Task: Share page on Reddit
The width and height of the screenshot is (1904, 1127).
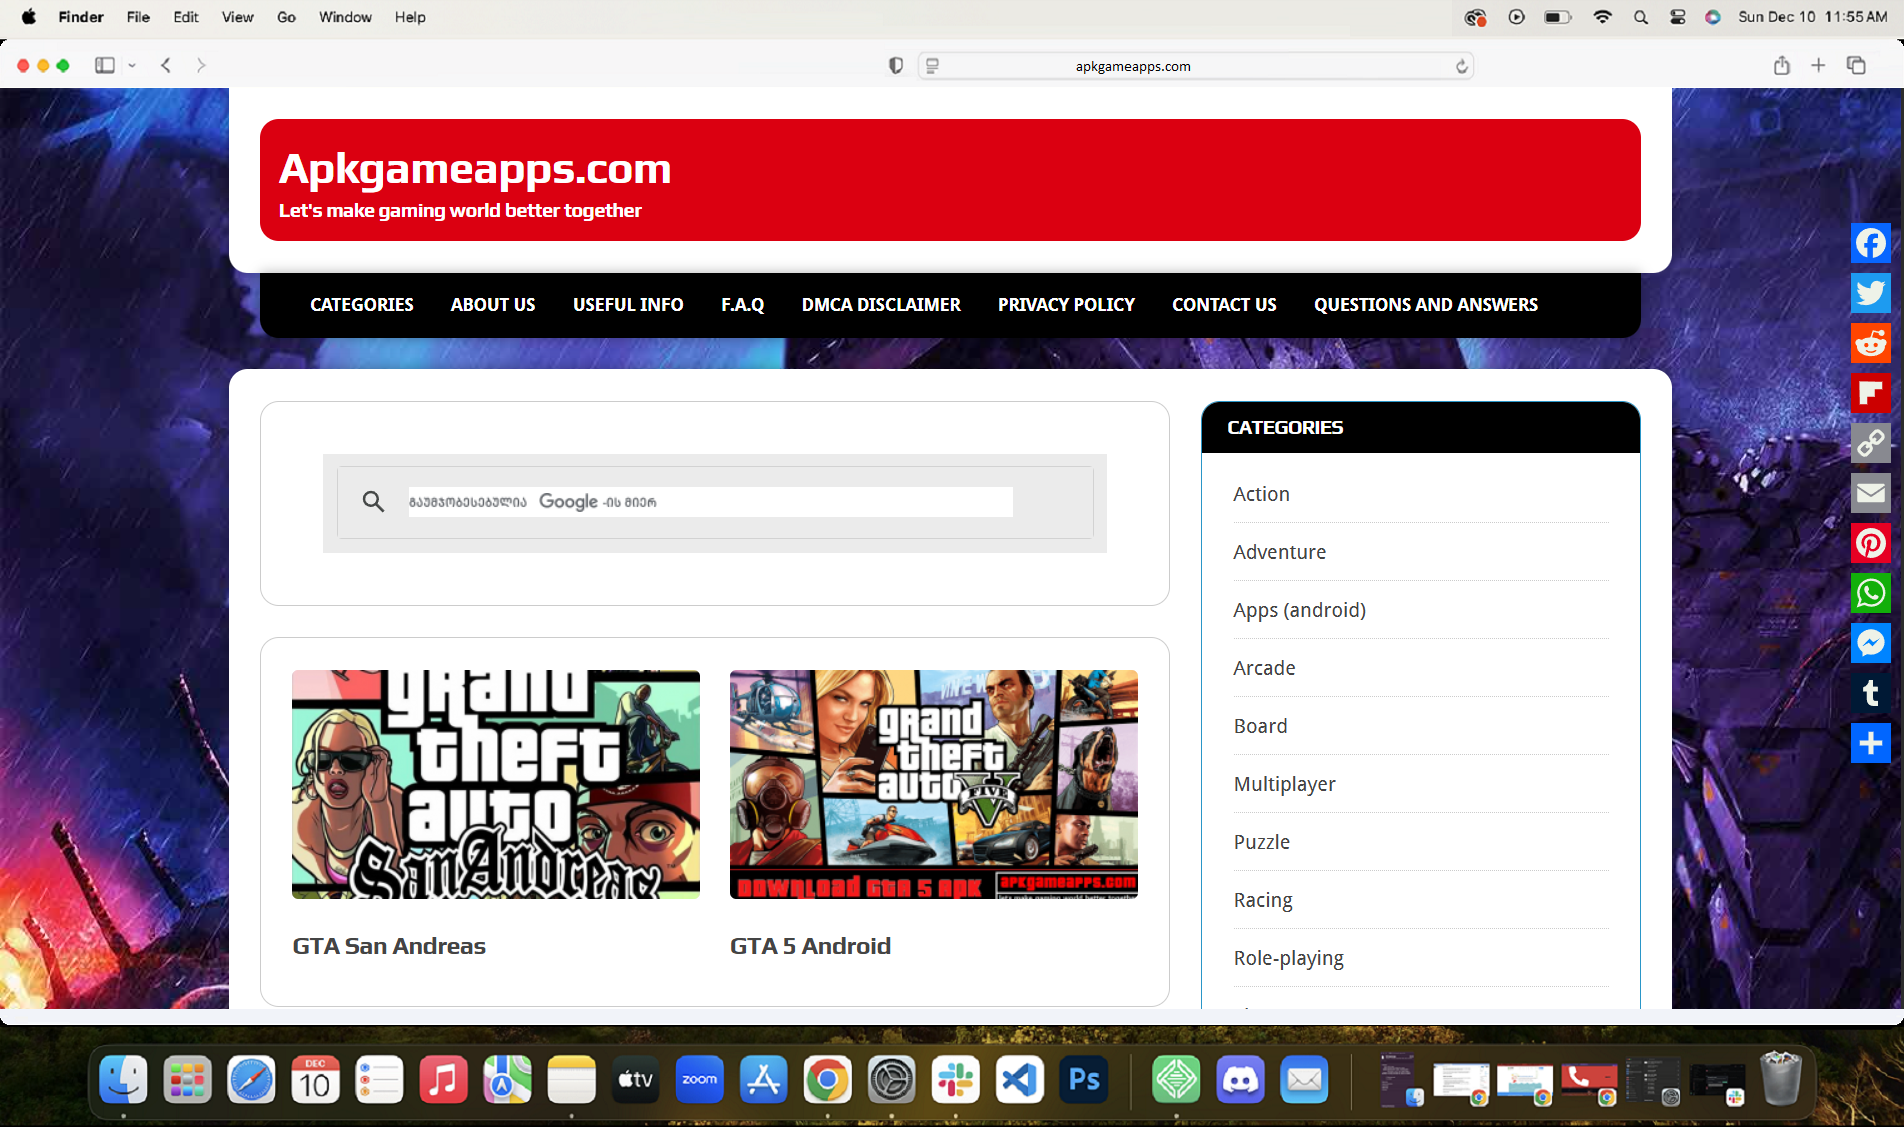Action: pos(1870,343)
